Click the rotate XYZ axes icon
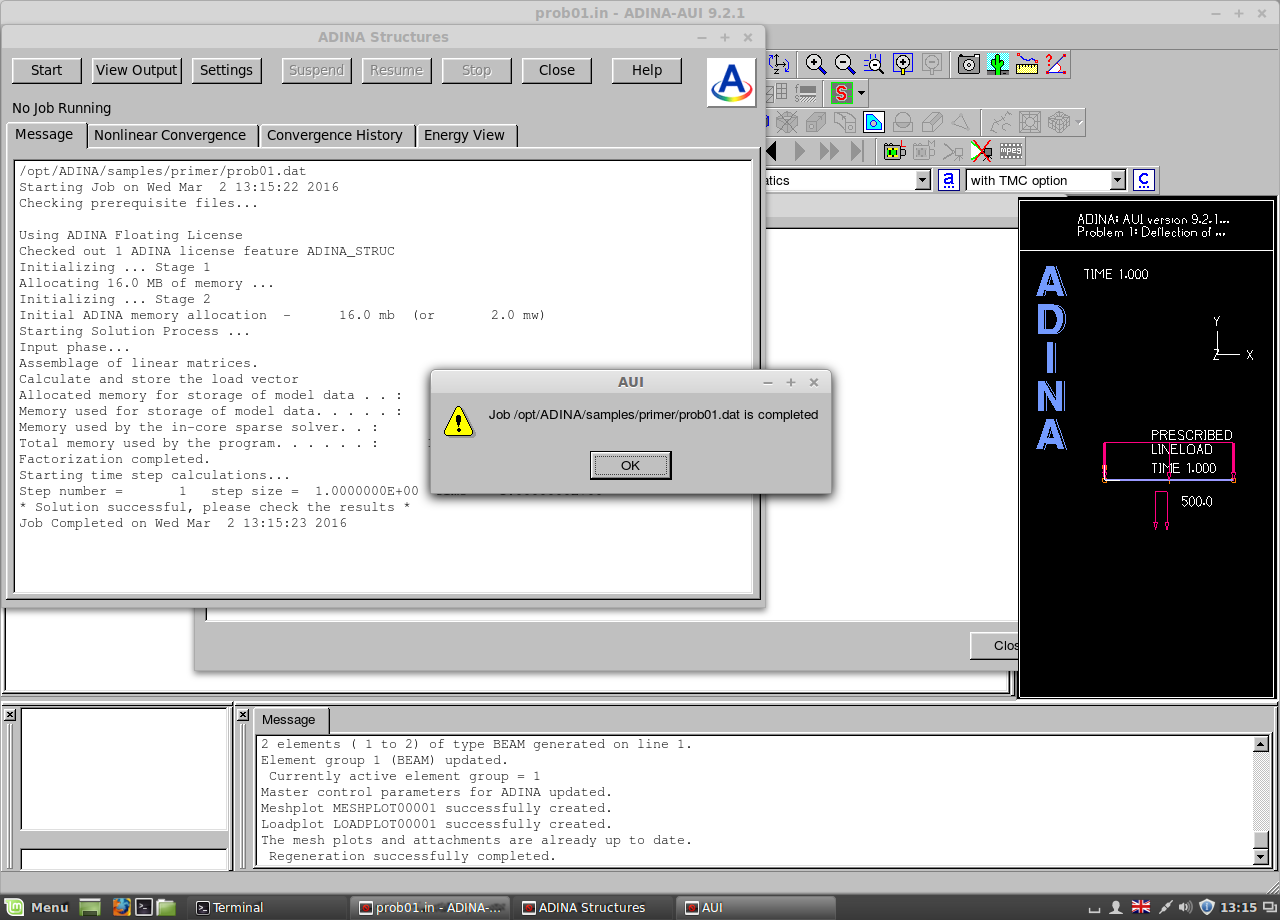The width and height of the screenshot is (1280, 920). 780,65
